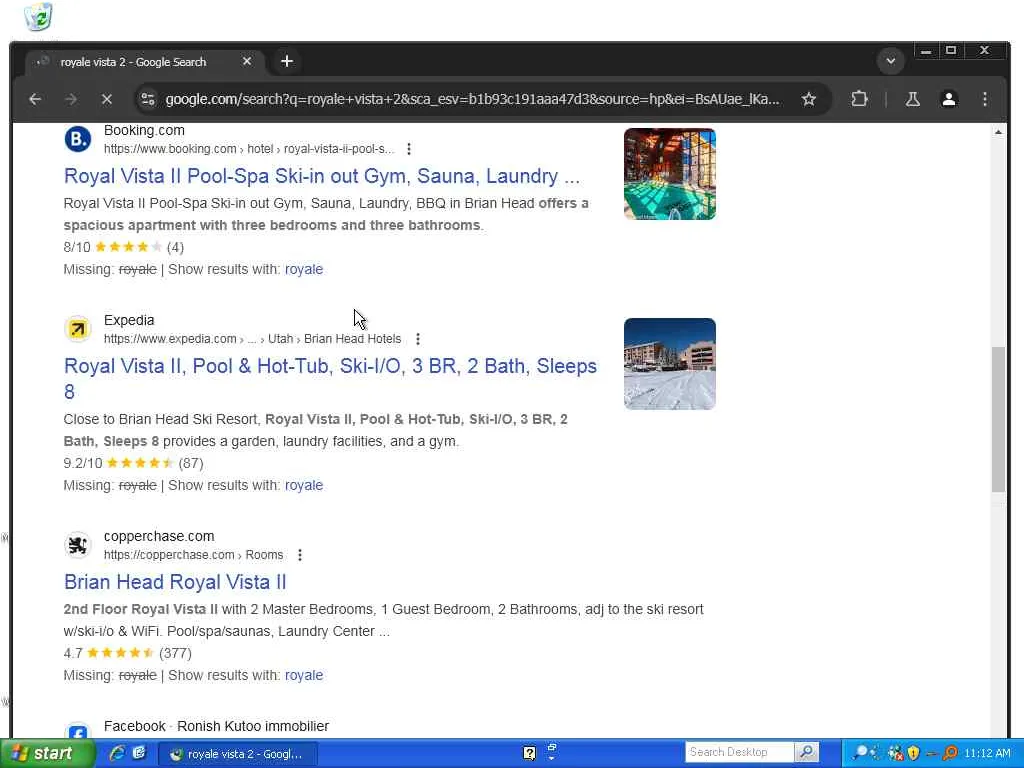This screenshot has width=1024, height=768.
Task: Click the Expedia 9.2/10 rating text
Action: 83,464
